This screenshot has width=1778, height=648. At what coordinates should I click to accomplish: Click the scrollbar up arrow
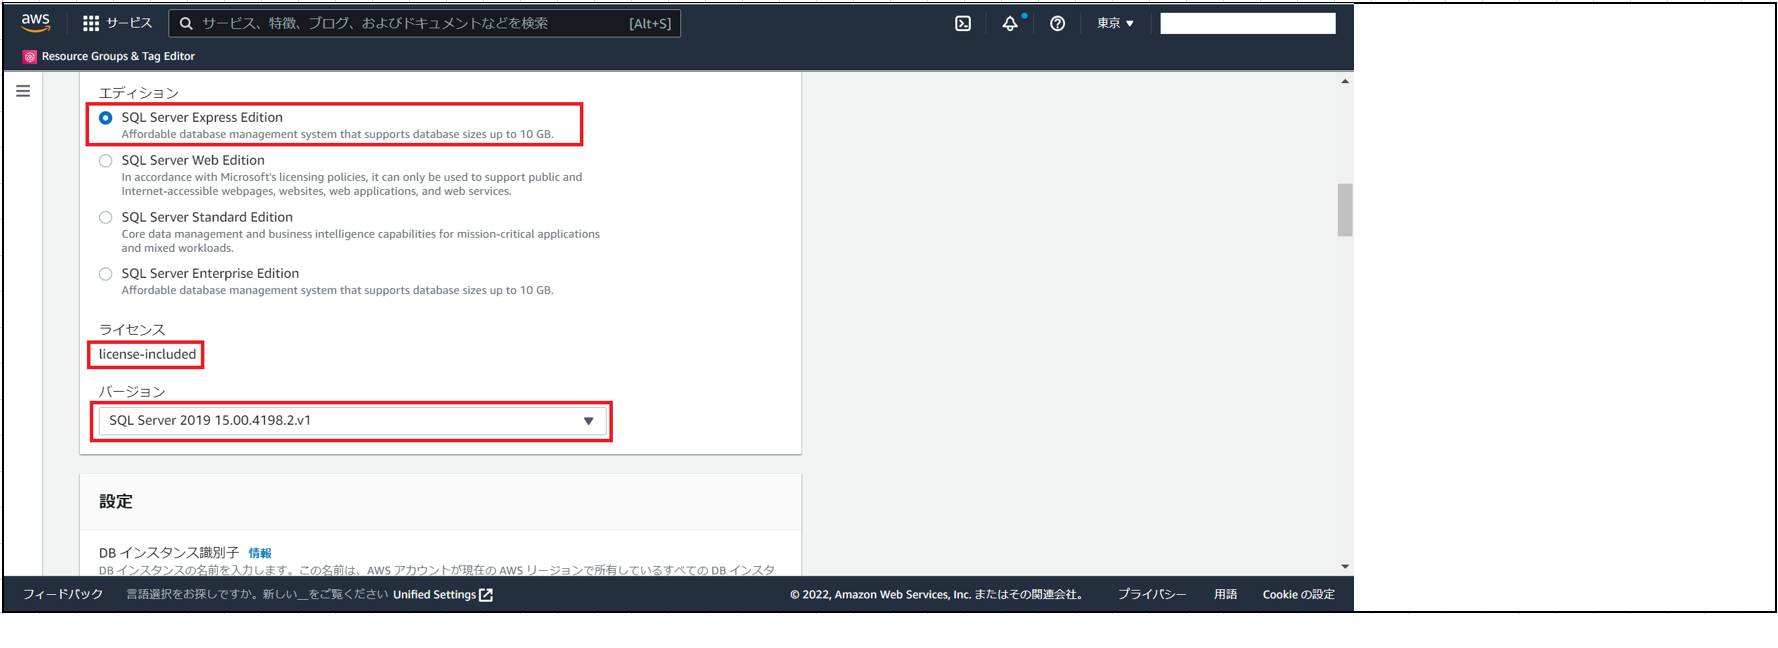[x=1345, y=81]
